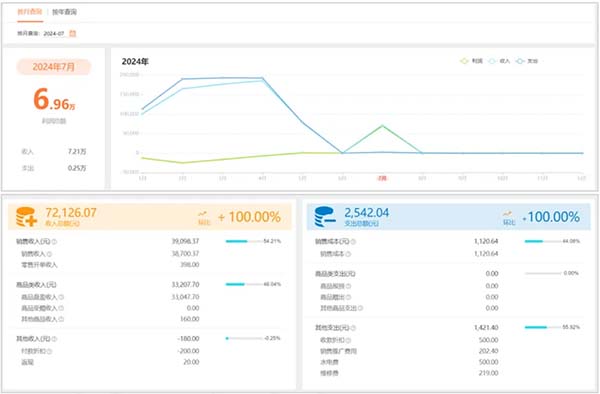
Task: Click the 219.00 expense value
Action: pos(489,373)
